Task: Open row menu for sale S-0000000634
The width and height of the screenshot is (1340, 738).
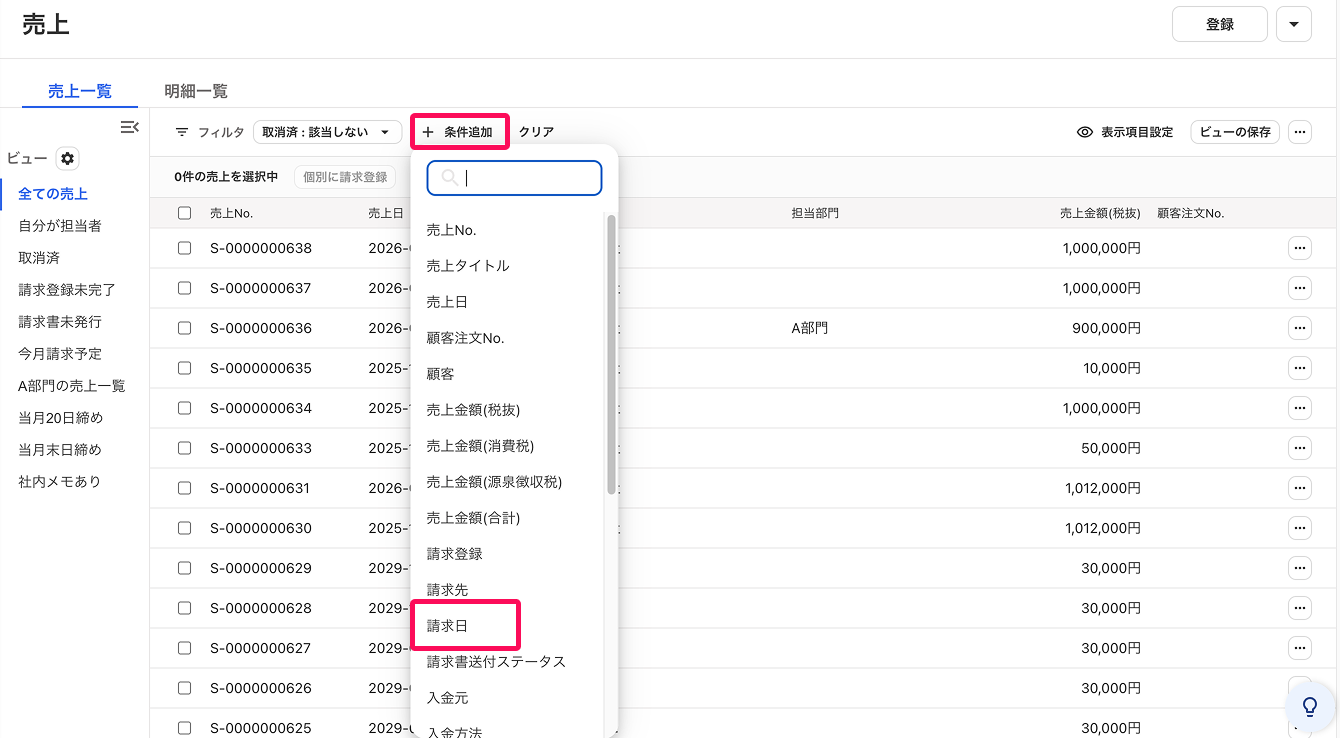Action: 1299,408
